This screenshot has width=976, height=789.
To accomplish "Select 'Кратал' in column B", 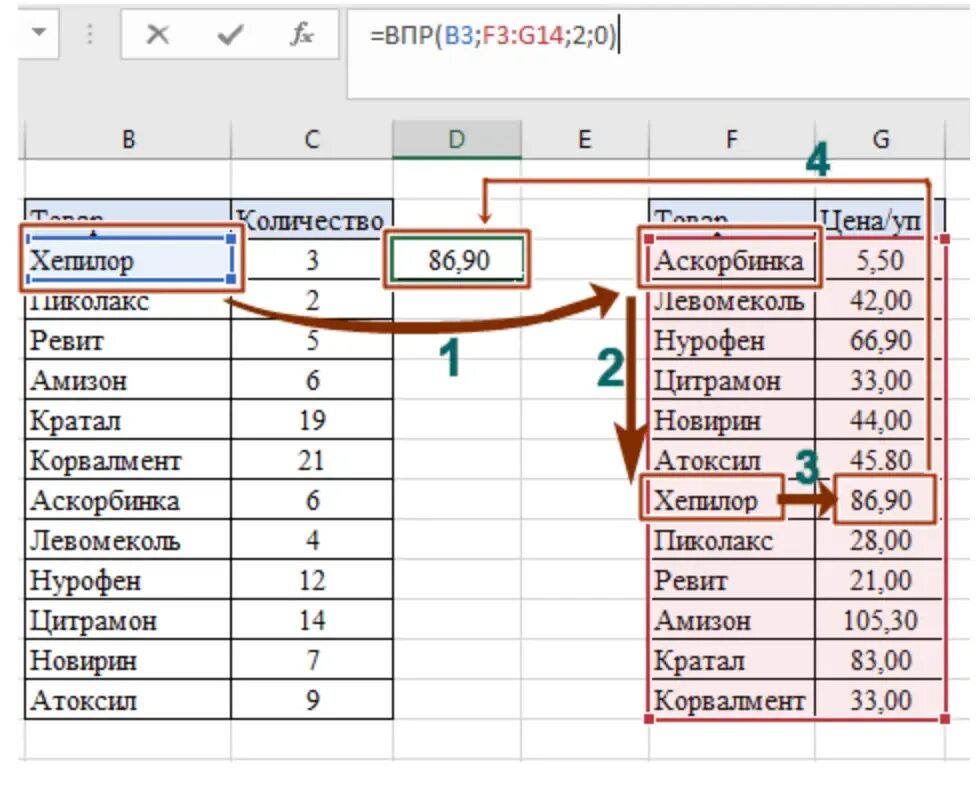I will coord(128,420).
